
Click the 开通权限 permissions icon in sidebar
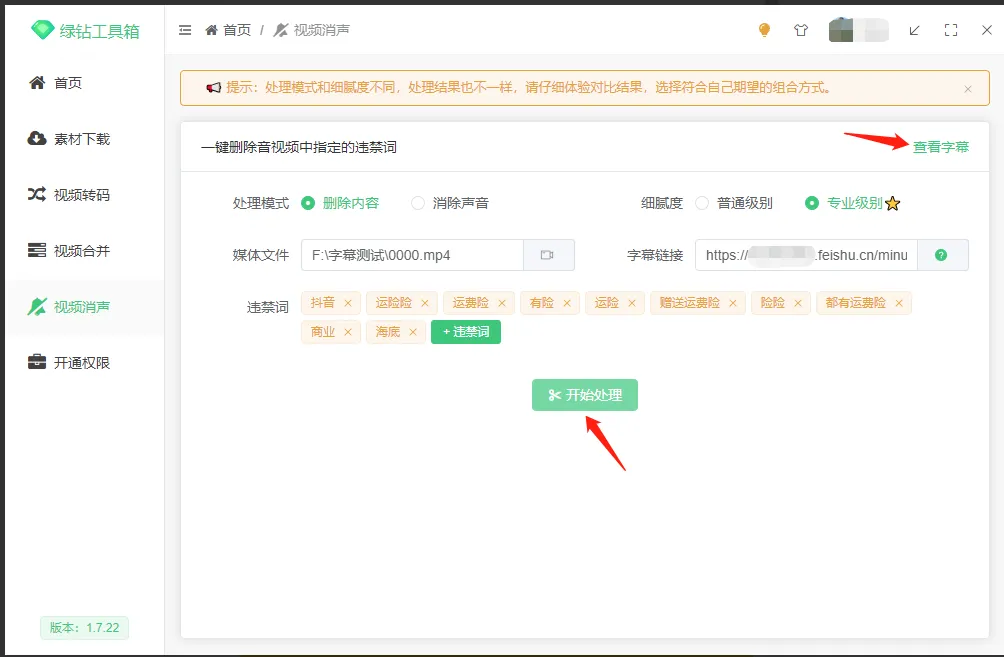click(37, 363)
